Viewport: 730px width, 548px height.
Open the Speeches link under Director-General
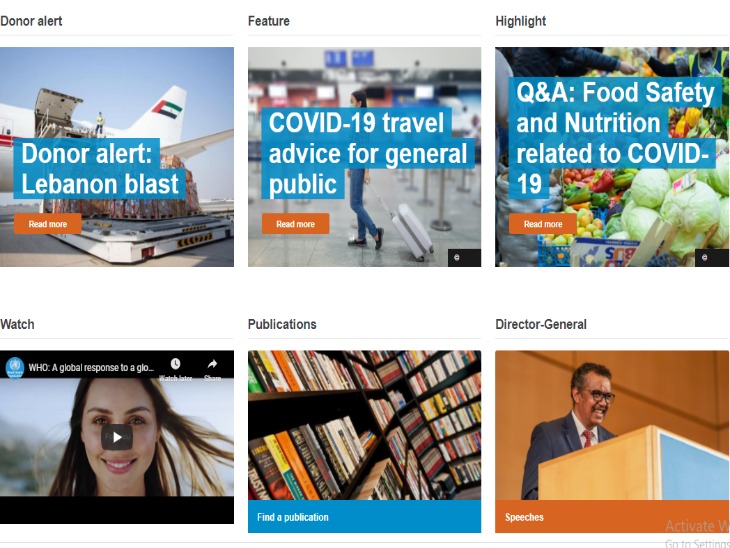click(524, 517)
